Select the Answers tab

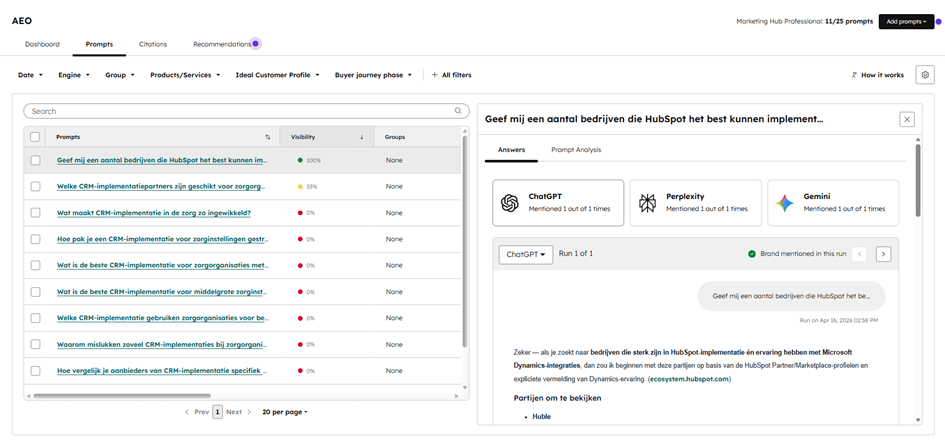512,150
